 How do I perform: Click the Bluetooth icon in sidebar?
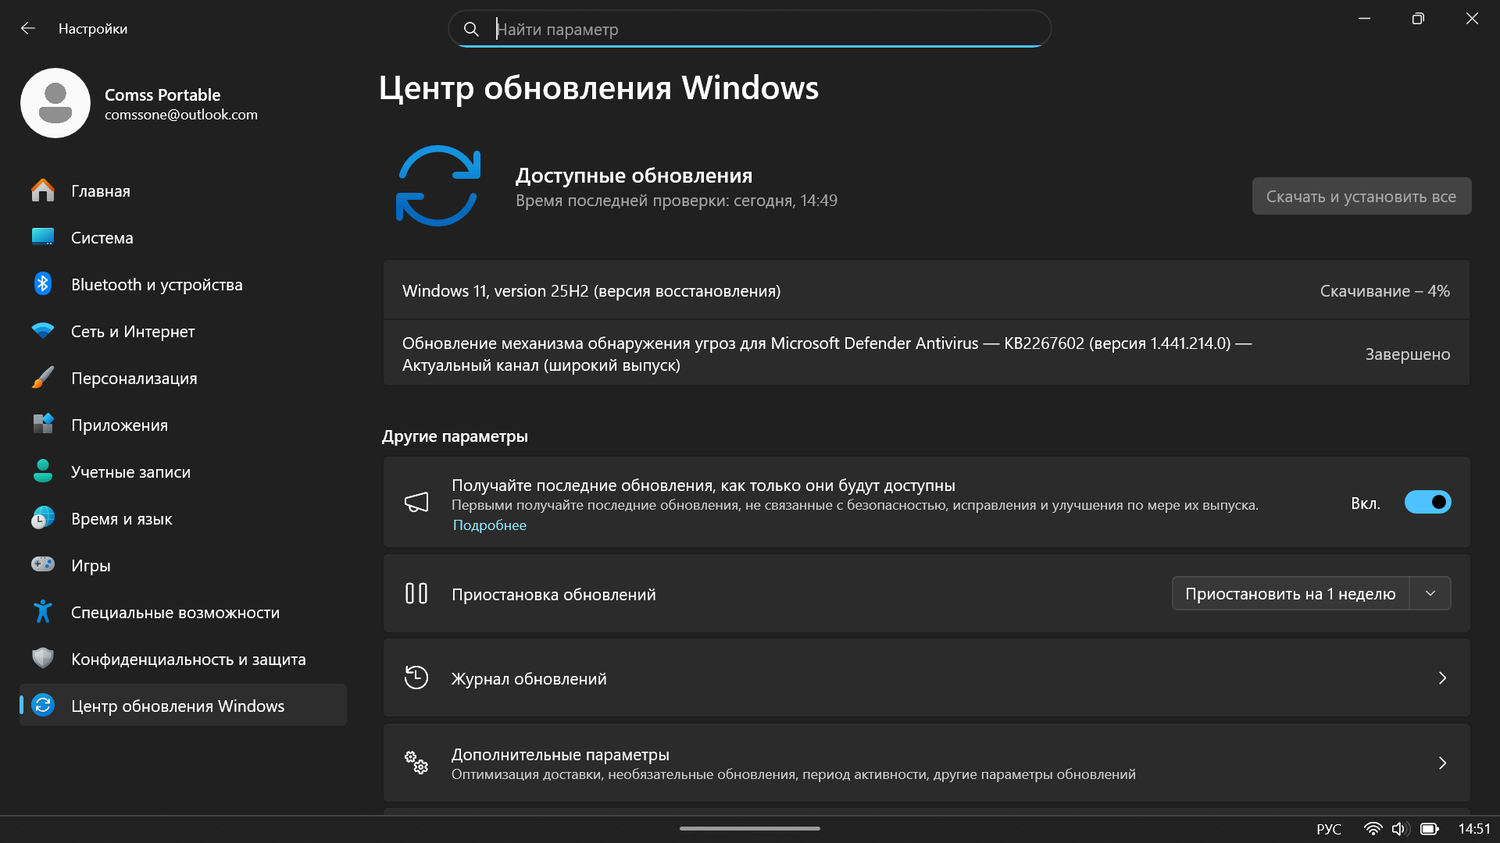click(x=43, y=284)
